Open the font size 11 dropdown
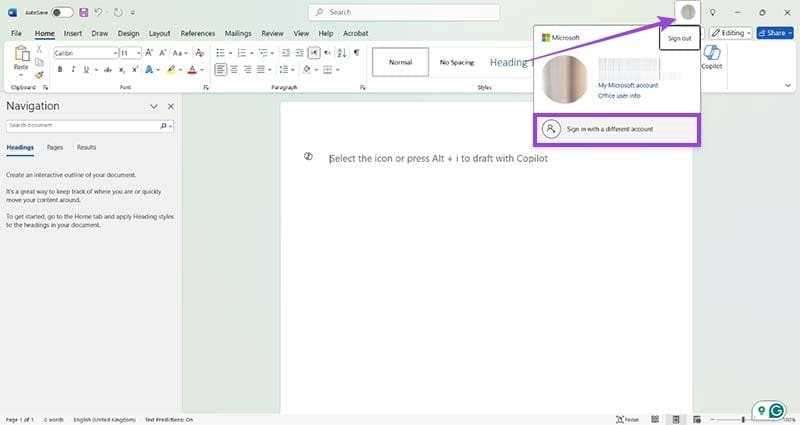This screenshot has width=800, height=425. (x=139, y=53)
